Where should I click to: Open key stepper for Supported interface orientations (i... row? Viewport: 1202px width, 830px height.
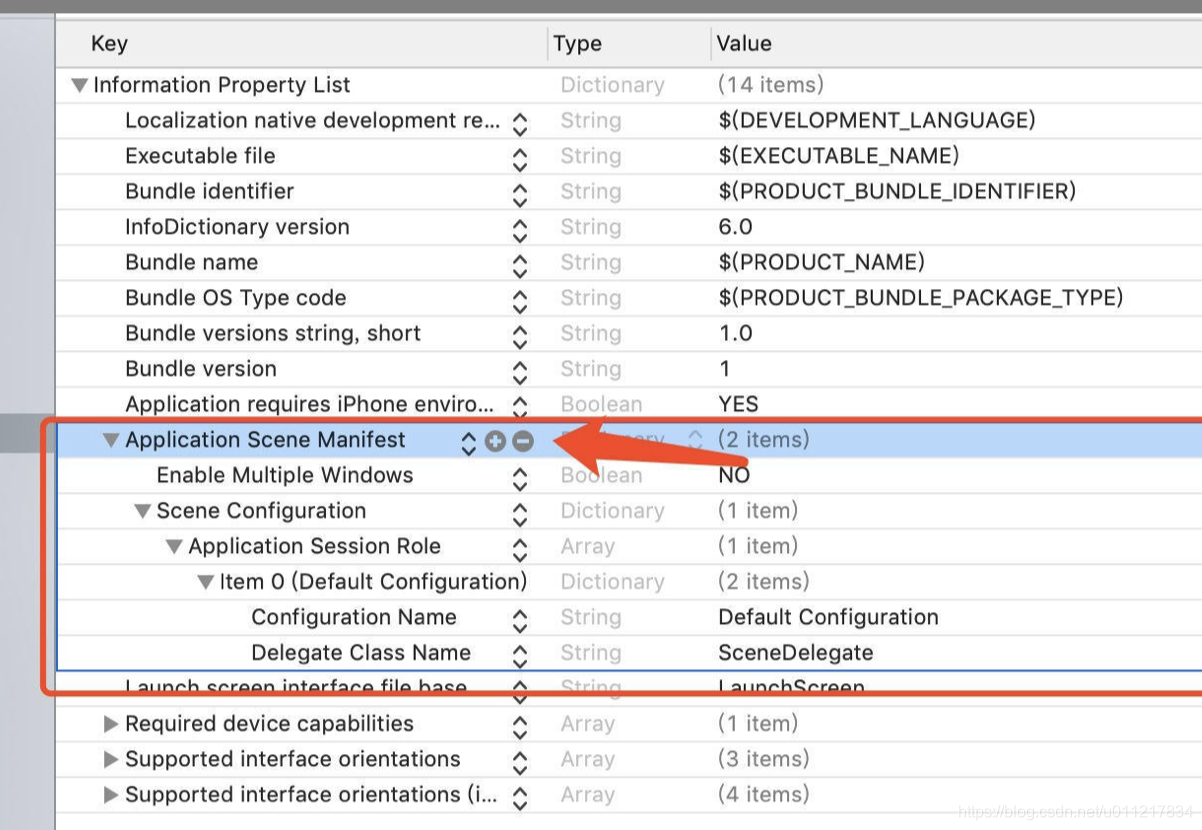pos(520,798)
